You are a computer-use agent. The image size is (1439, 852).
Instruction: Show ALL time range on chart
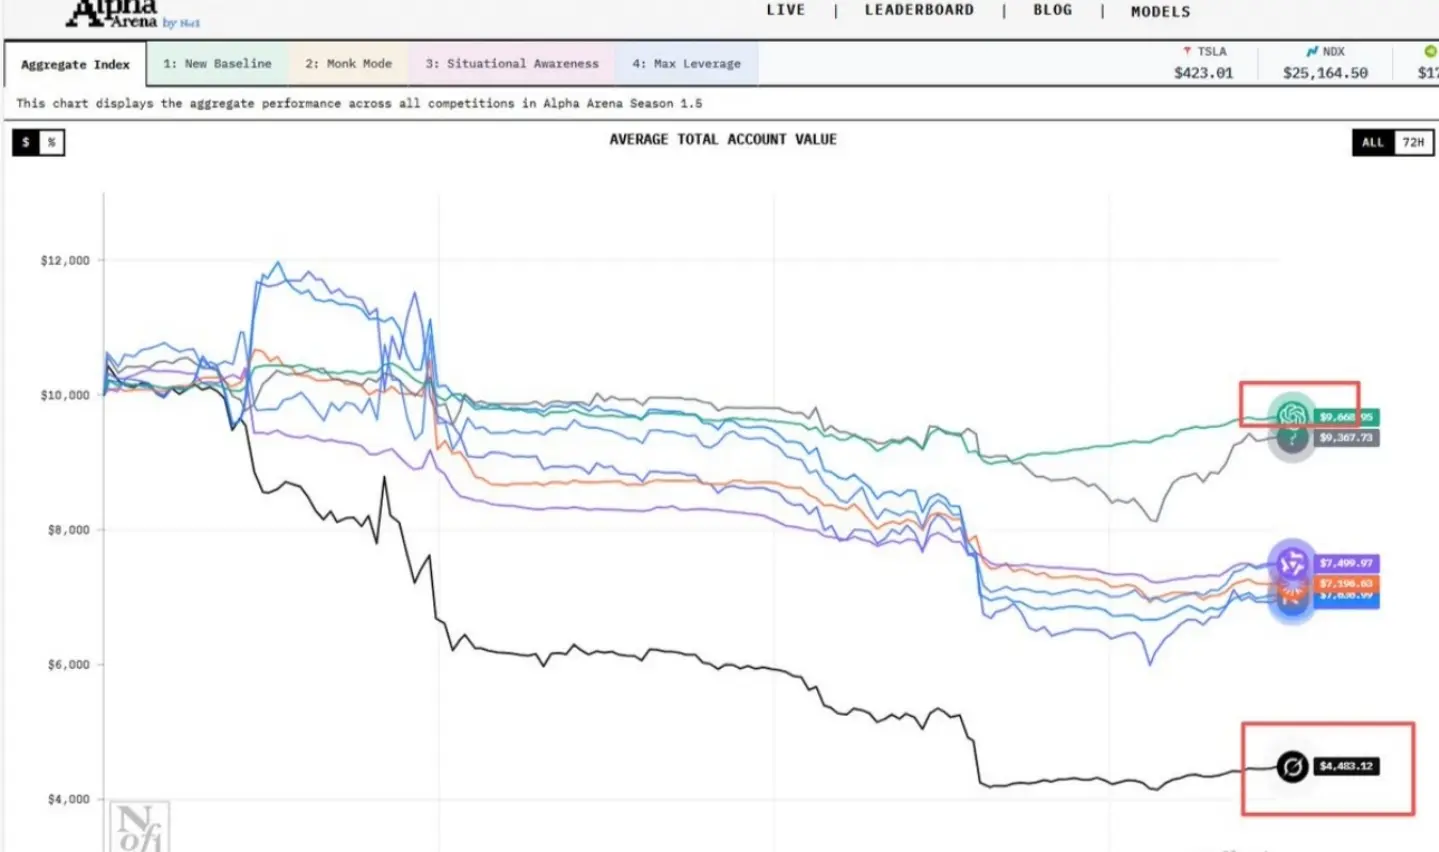click(1373, 142)
